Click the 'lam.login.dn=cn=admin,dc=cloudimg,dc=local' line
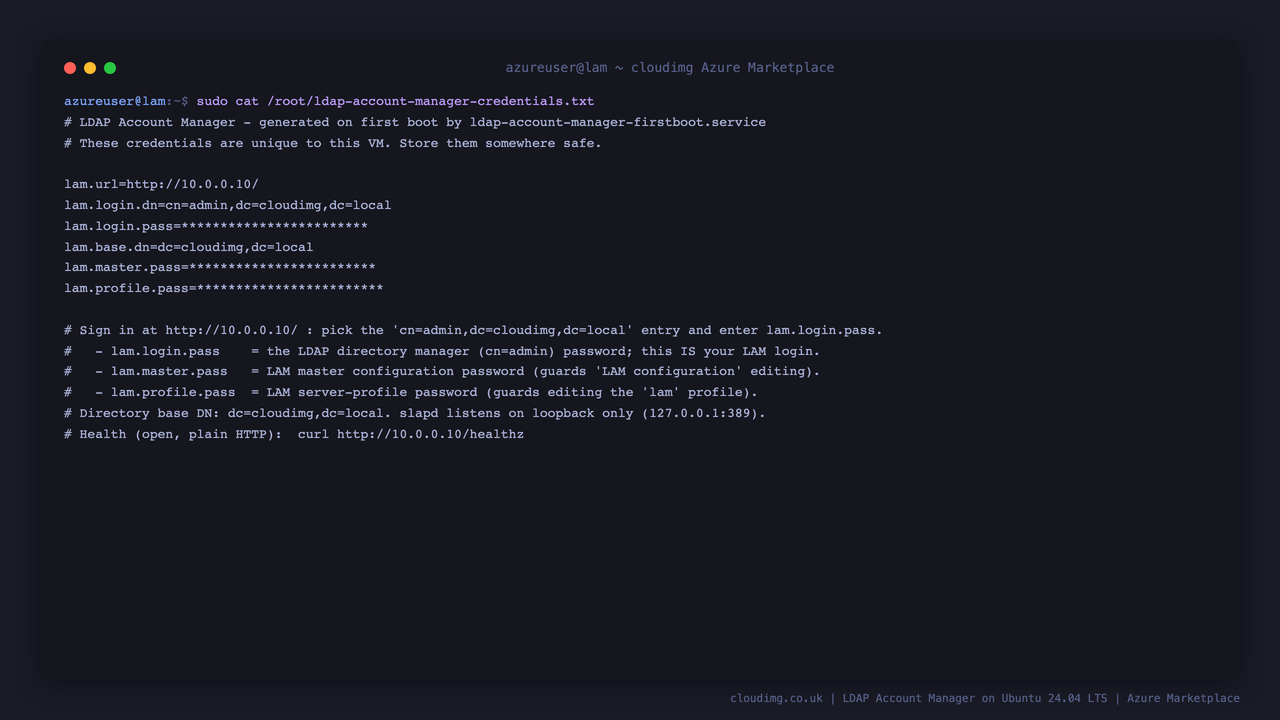The height and width of the screenshot is (720, 1280). 228,205
